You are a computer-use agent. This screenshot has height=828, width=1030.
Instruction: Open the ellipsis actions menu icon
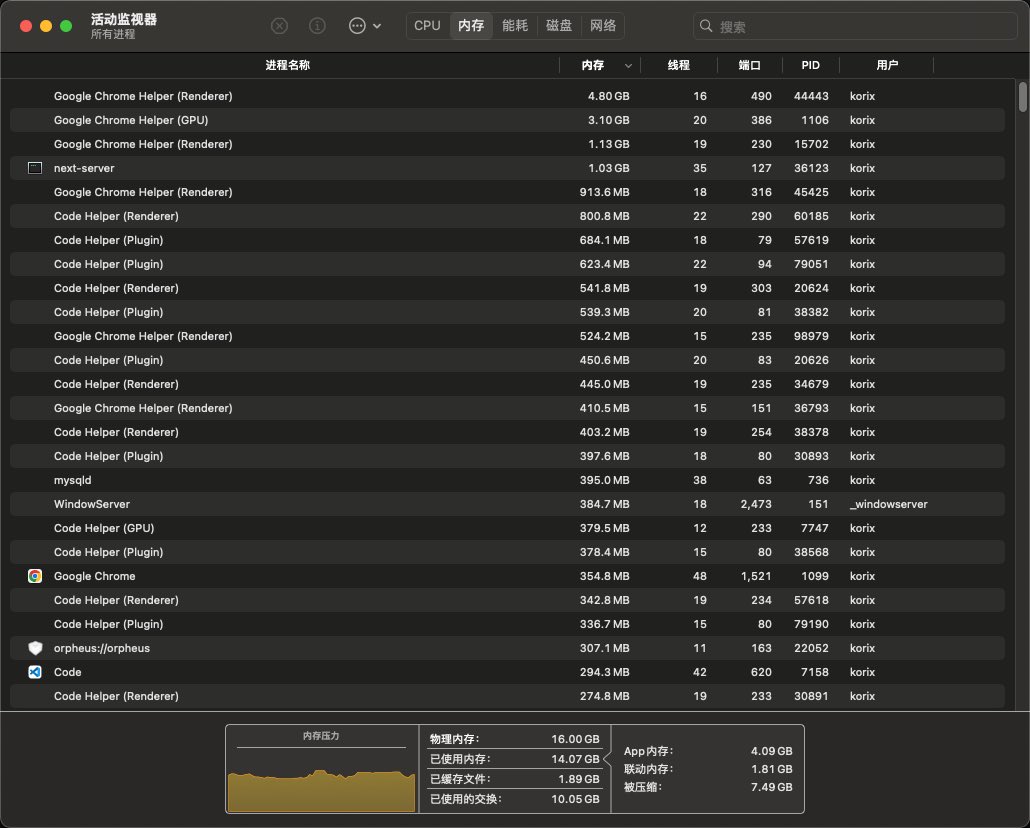357,26
